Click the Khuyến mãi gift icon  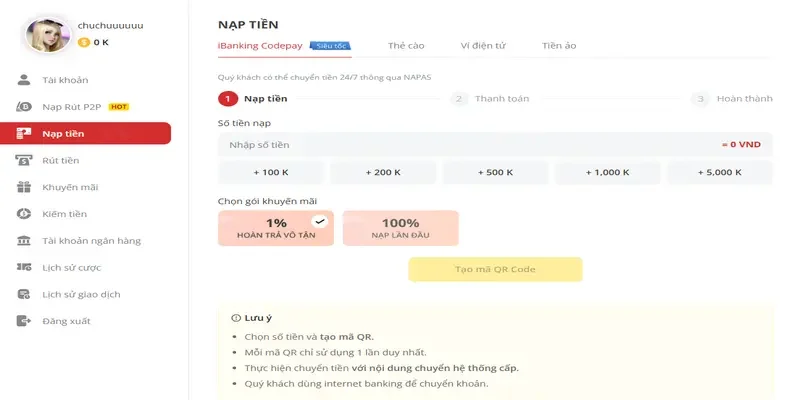tap(24, 187)
